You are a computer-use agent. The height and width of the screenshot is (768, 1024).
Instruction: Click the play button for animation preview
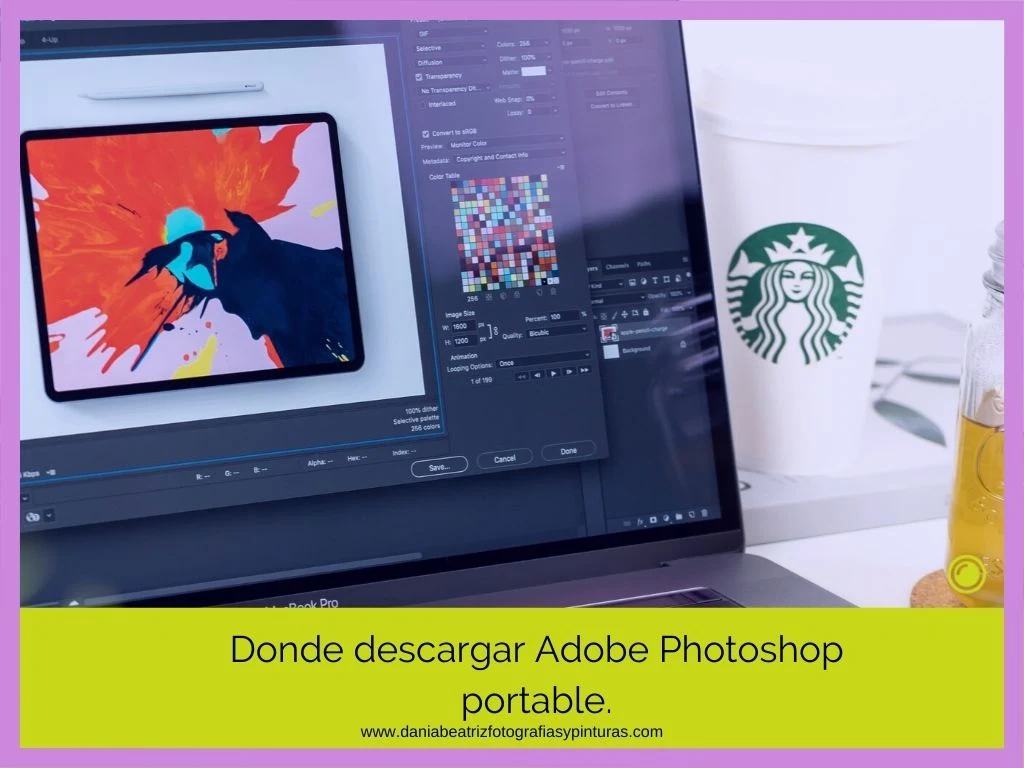pyautogui.click(x=552, y=375)
